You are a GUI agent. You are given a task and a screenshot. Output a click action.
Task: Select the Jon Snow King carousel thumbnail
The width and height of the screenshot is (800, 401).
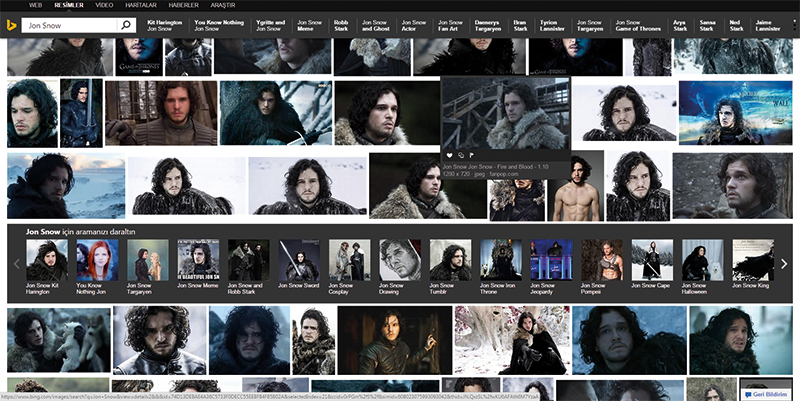coord(753,260)
